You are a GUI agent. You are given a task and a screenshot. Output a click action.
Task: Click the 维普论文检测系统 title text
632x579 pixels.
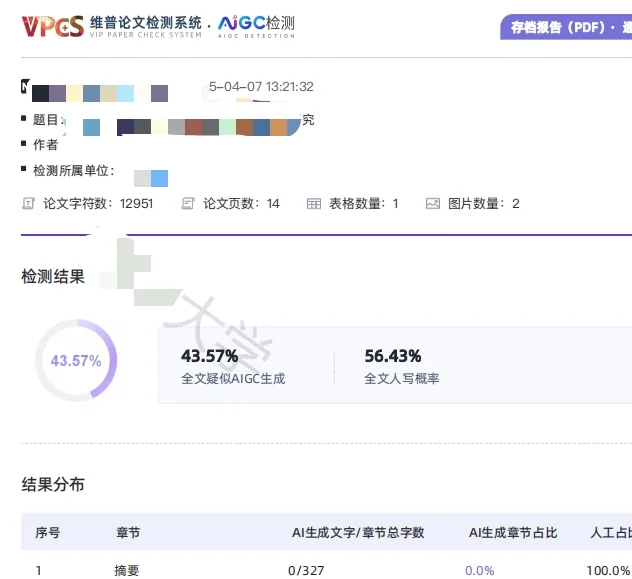[x=146, y=23]
